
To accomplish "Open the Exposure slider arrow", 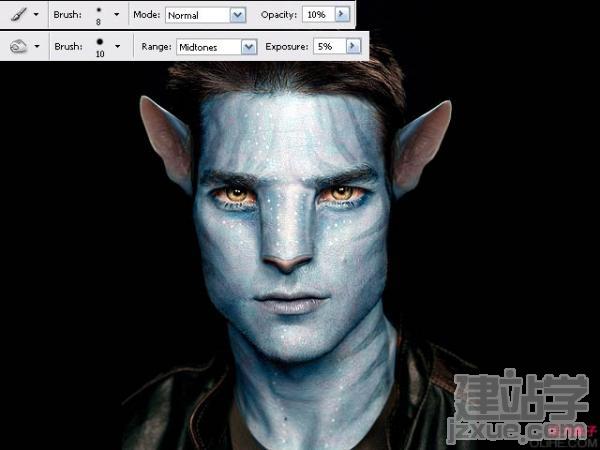I will 353,47.
